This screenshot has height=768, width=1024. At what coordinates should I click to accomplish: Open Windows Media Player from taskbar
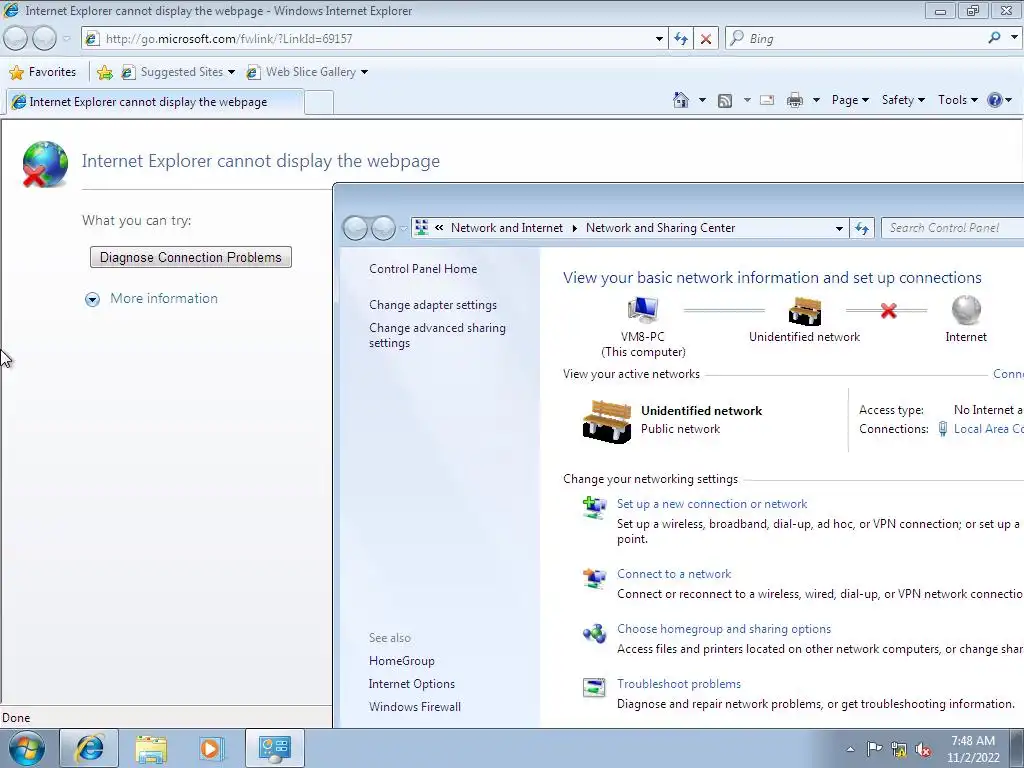coord(211,748)
